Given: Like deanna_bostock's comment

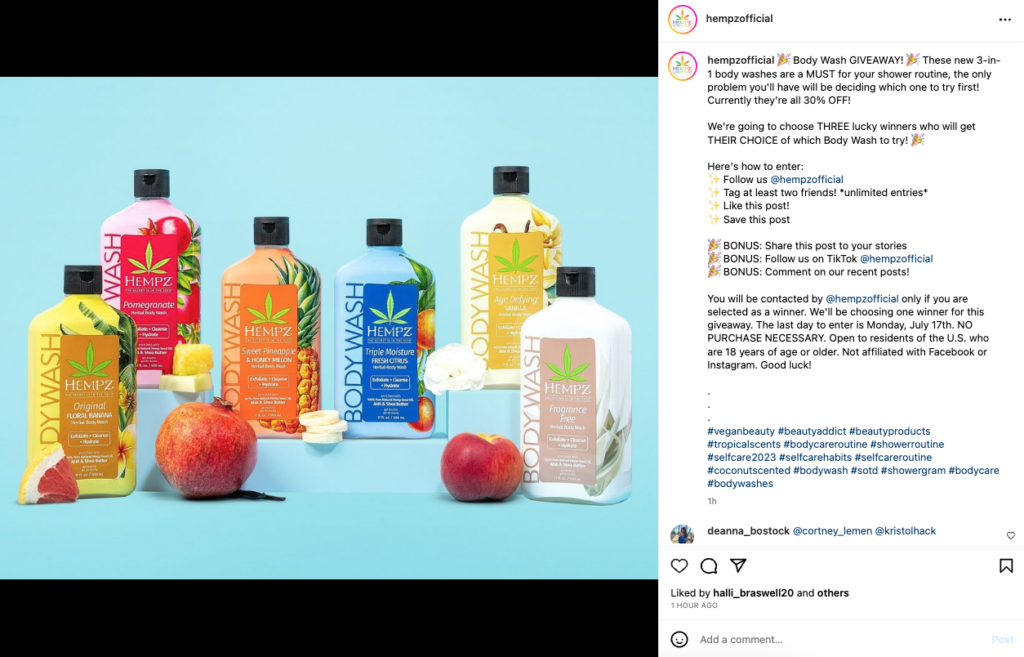Looking at the screenshot, I should pyautogui.click(x=1010, y=536).
